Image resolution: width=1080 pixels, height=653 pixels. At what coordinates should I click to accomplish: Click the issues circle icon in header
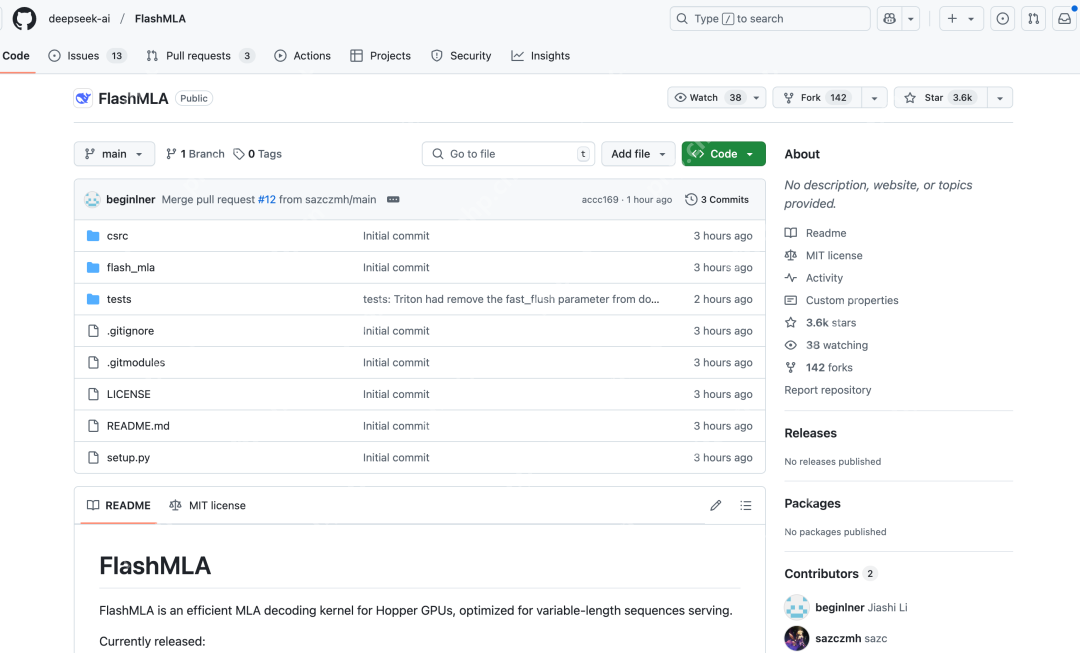[1003, 19]
